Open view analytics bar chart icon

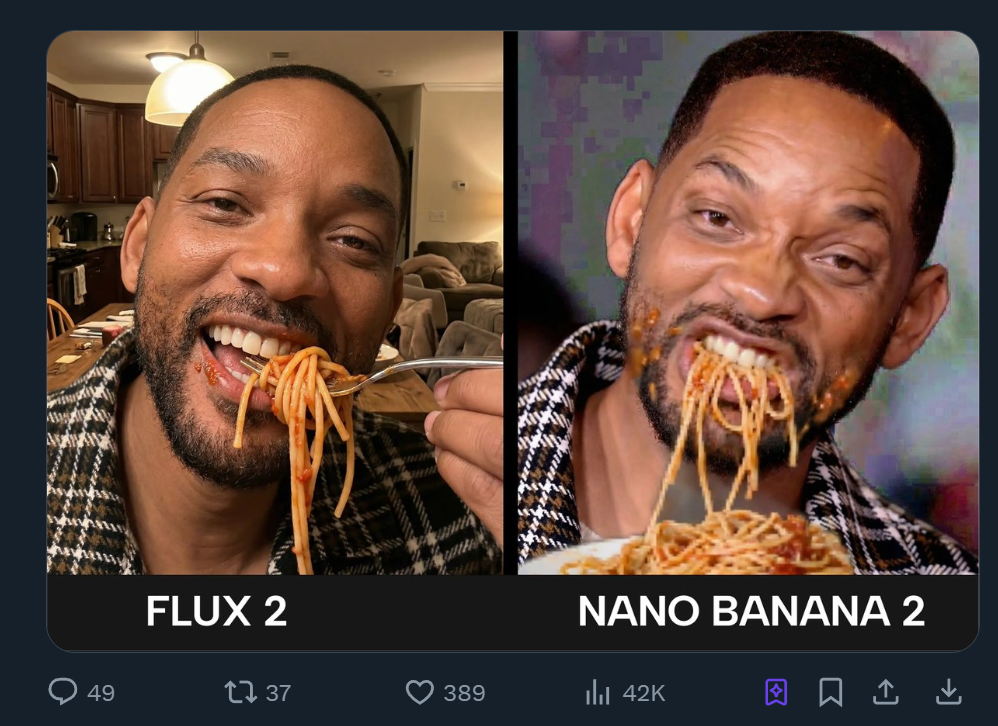(x=597, y=692)
